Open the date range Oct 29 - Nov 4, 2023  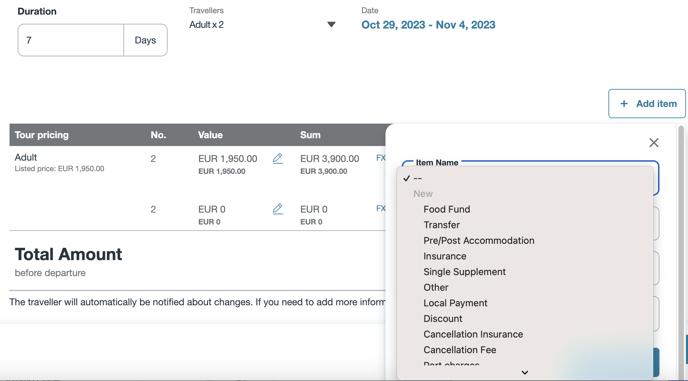pyautogui.click(x=428, y=25)
